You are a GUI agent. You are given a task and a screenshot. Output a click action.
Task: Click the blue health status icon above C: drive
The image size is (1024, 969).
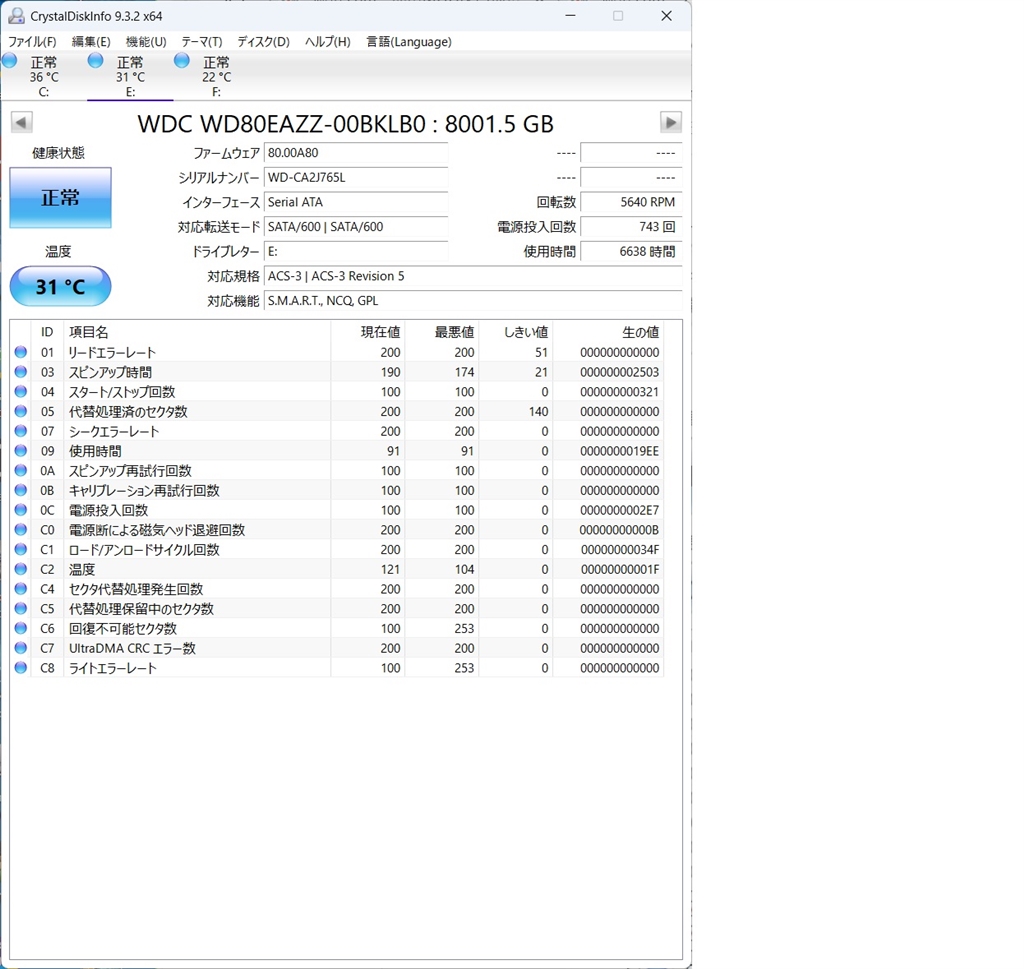click(x=10, y=61)
